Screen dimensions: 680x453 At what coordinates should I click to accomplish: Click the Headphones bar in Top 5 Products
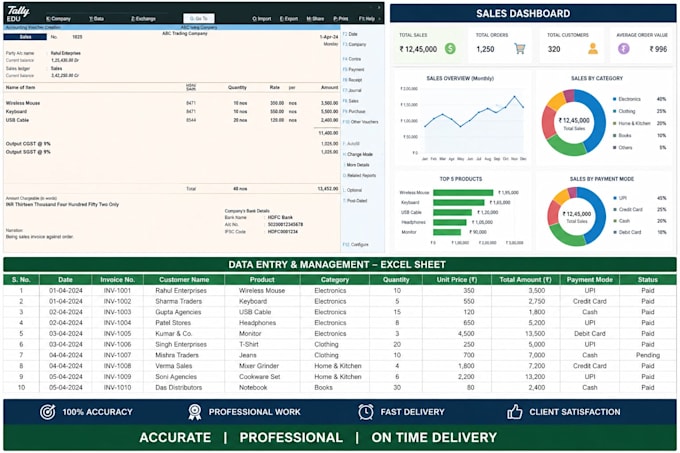pos(450,222)
